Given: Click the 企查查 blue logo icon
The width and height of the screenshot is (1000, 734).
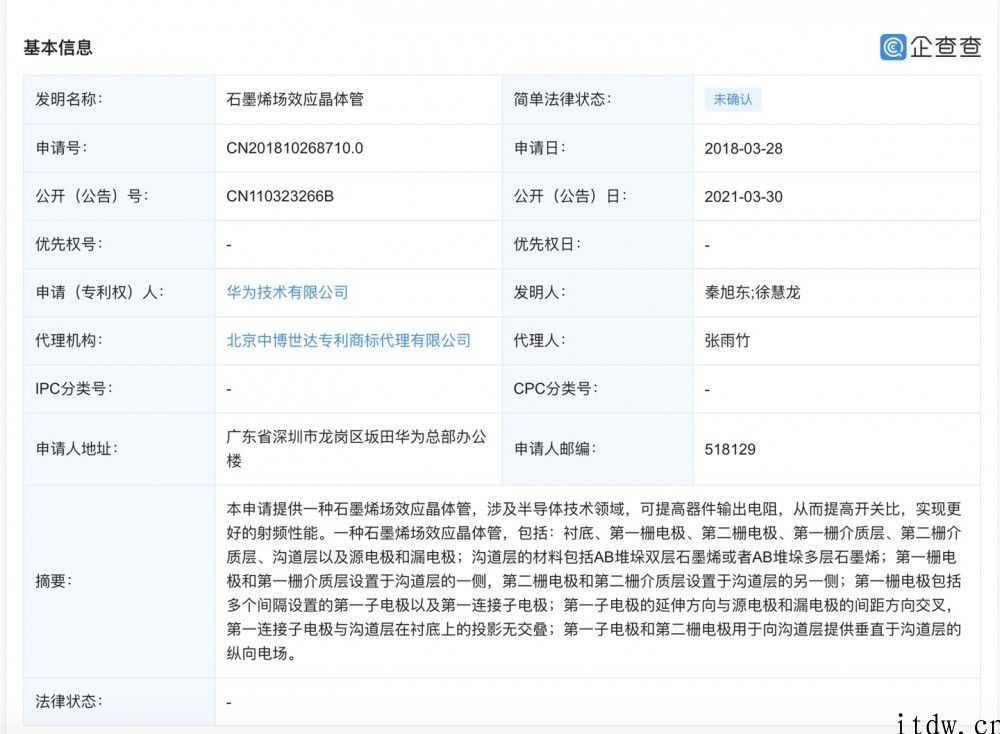Looking at the screenshot, I should (893, 47).
